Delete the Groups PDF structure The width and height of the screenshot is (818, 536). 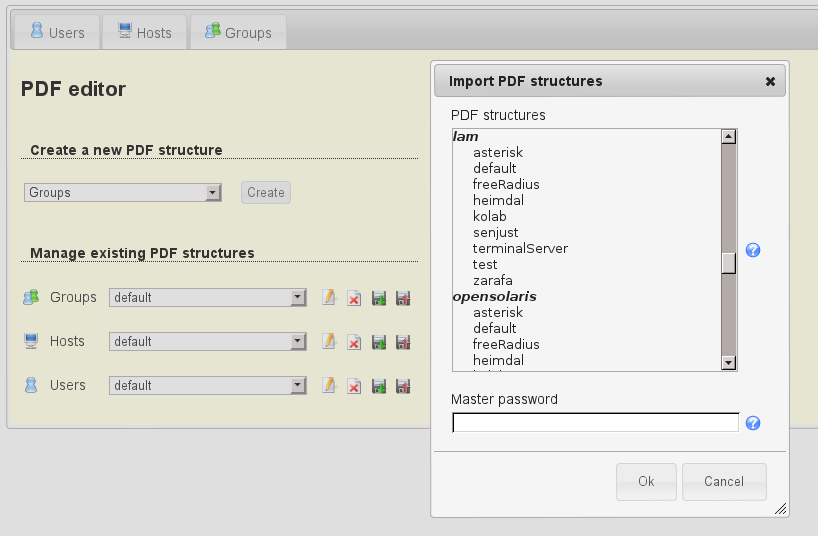pos(353,298)
